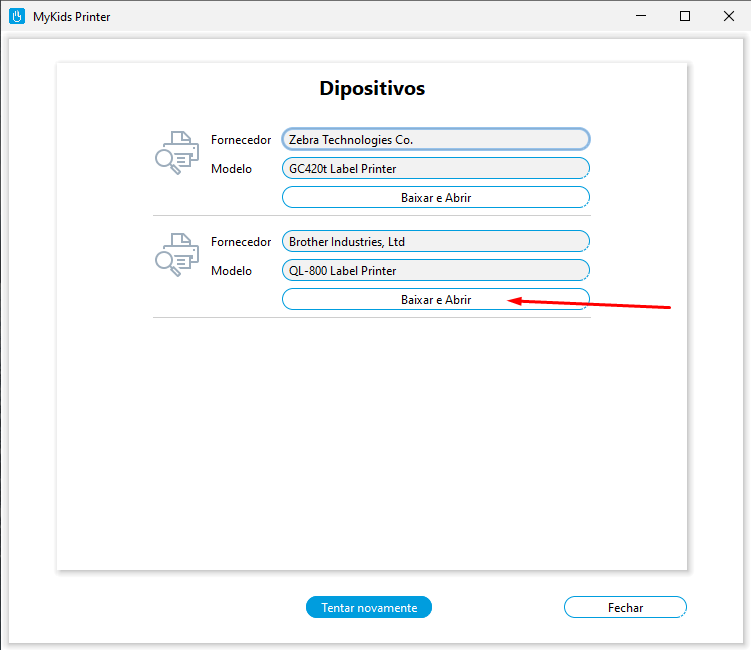The width and height of the screenshot is (751, 650).
Task: Click the Tentar novamente button
Action: point(369,607)
